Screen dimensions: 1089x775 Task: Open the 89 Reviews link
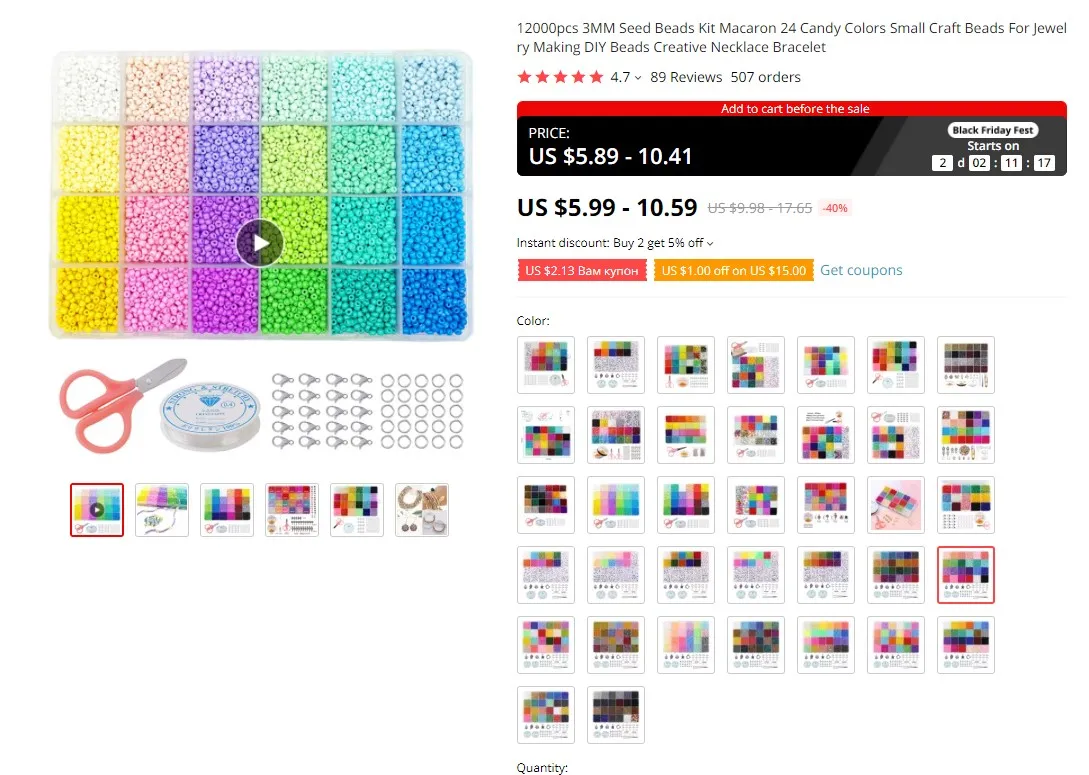tap(686, 77)
